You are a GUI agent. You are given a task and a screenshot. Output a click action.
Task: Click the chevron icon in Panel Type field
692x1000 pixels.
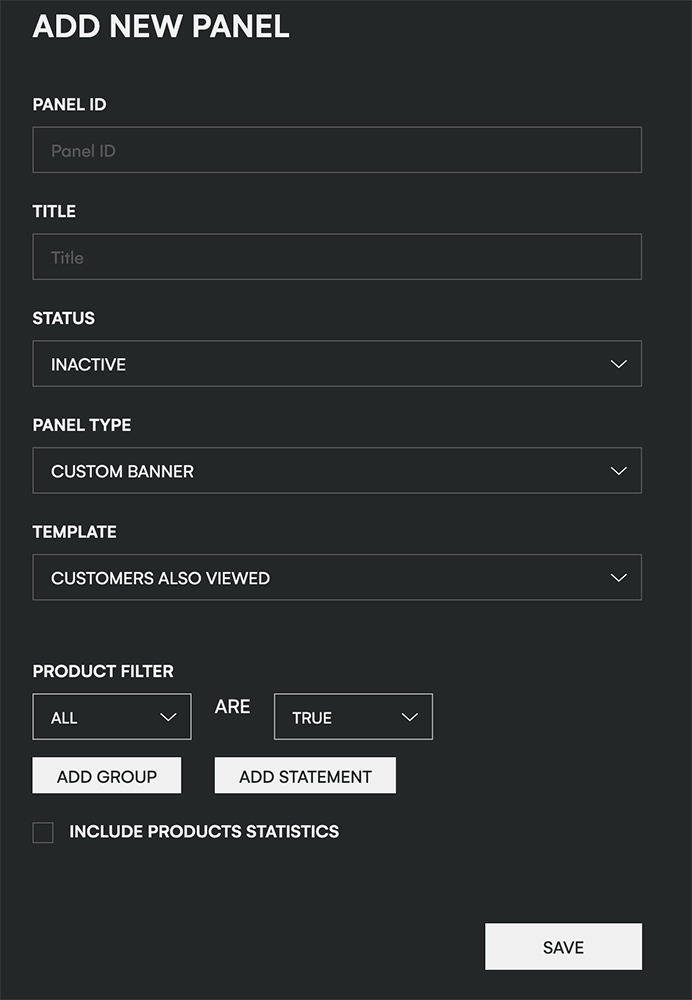point(619,471)
